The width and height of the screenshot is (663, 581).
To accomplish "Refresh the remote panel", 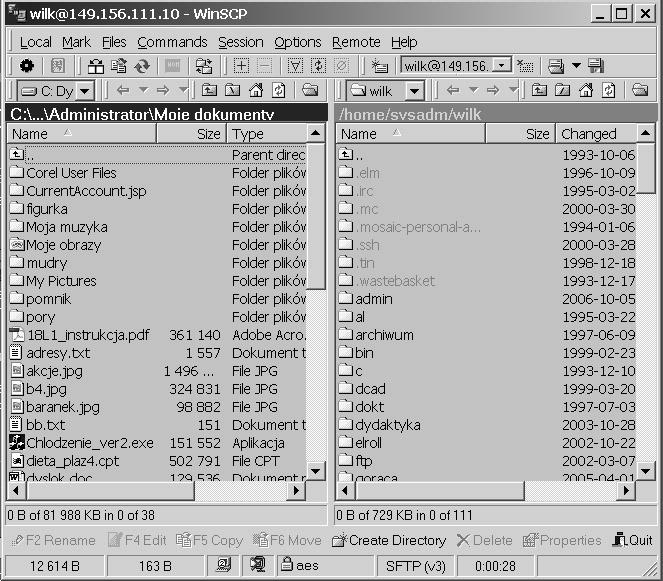I will pyautogui.click(x=608, y=90).
